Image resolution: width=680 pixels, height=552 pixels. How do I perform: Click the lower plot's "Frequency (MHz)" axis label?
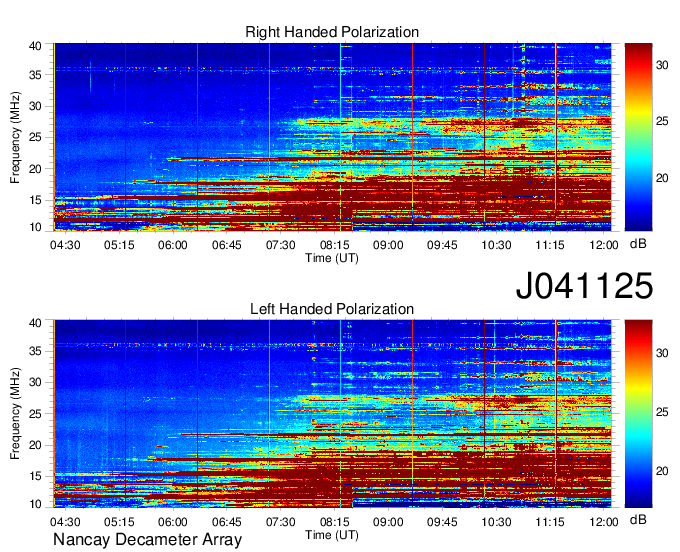[x=15, y=414]
